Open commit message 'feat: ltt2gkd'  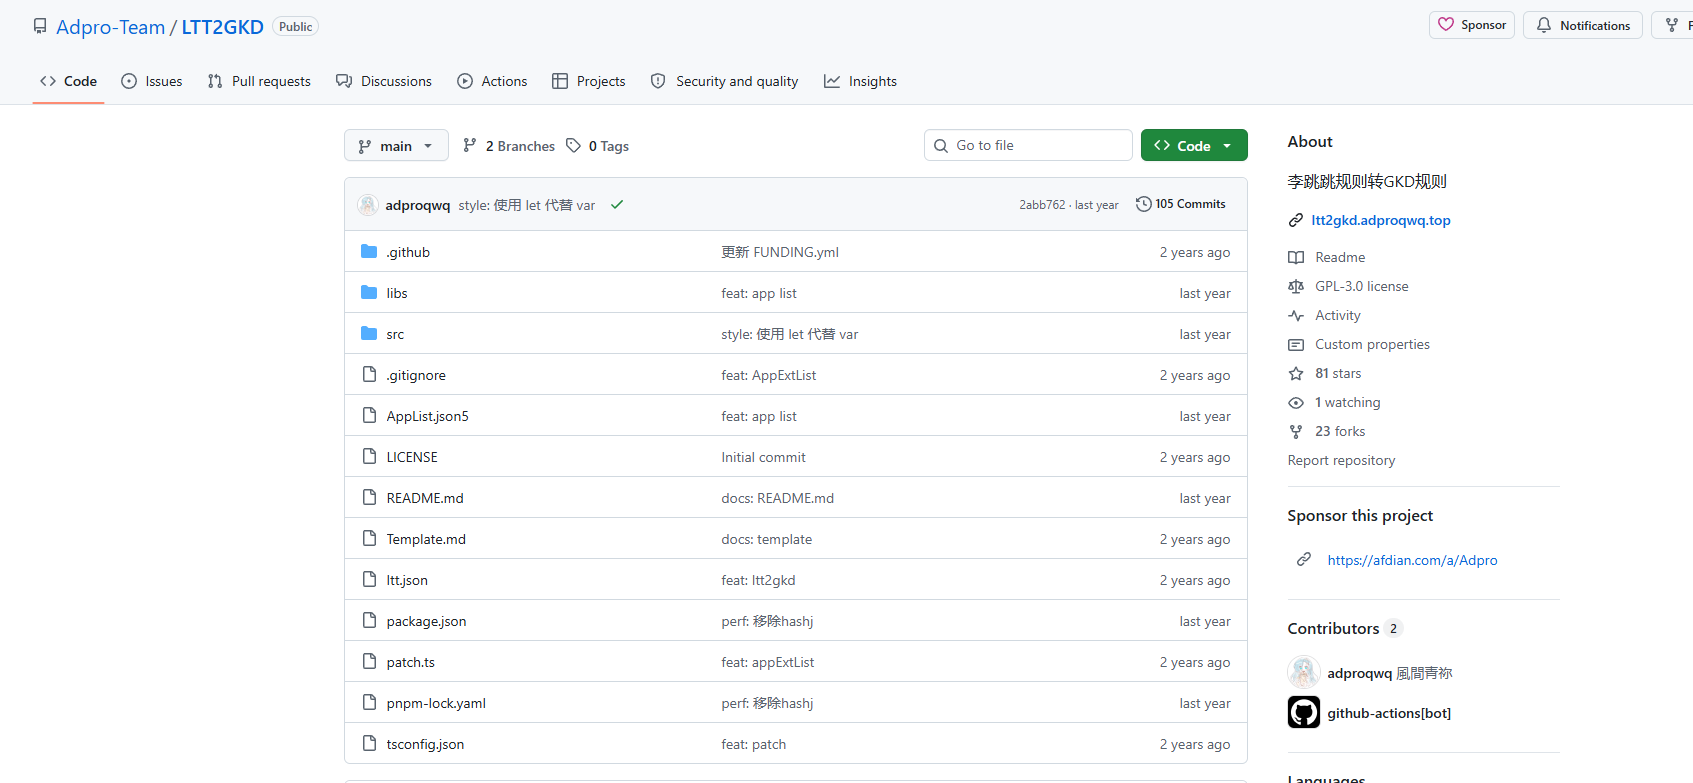click(758, 580)
